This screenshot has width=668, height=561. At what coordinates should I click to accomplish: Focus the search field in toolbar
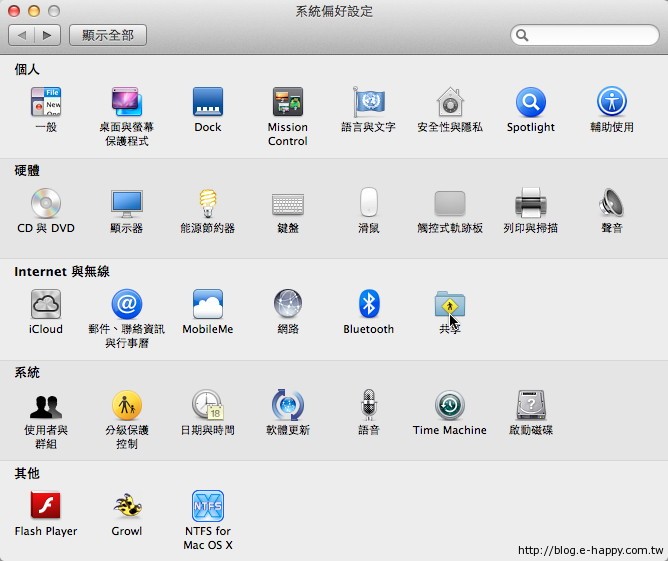point(584,35)
